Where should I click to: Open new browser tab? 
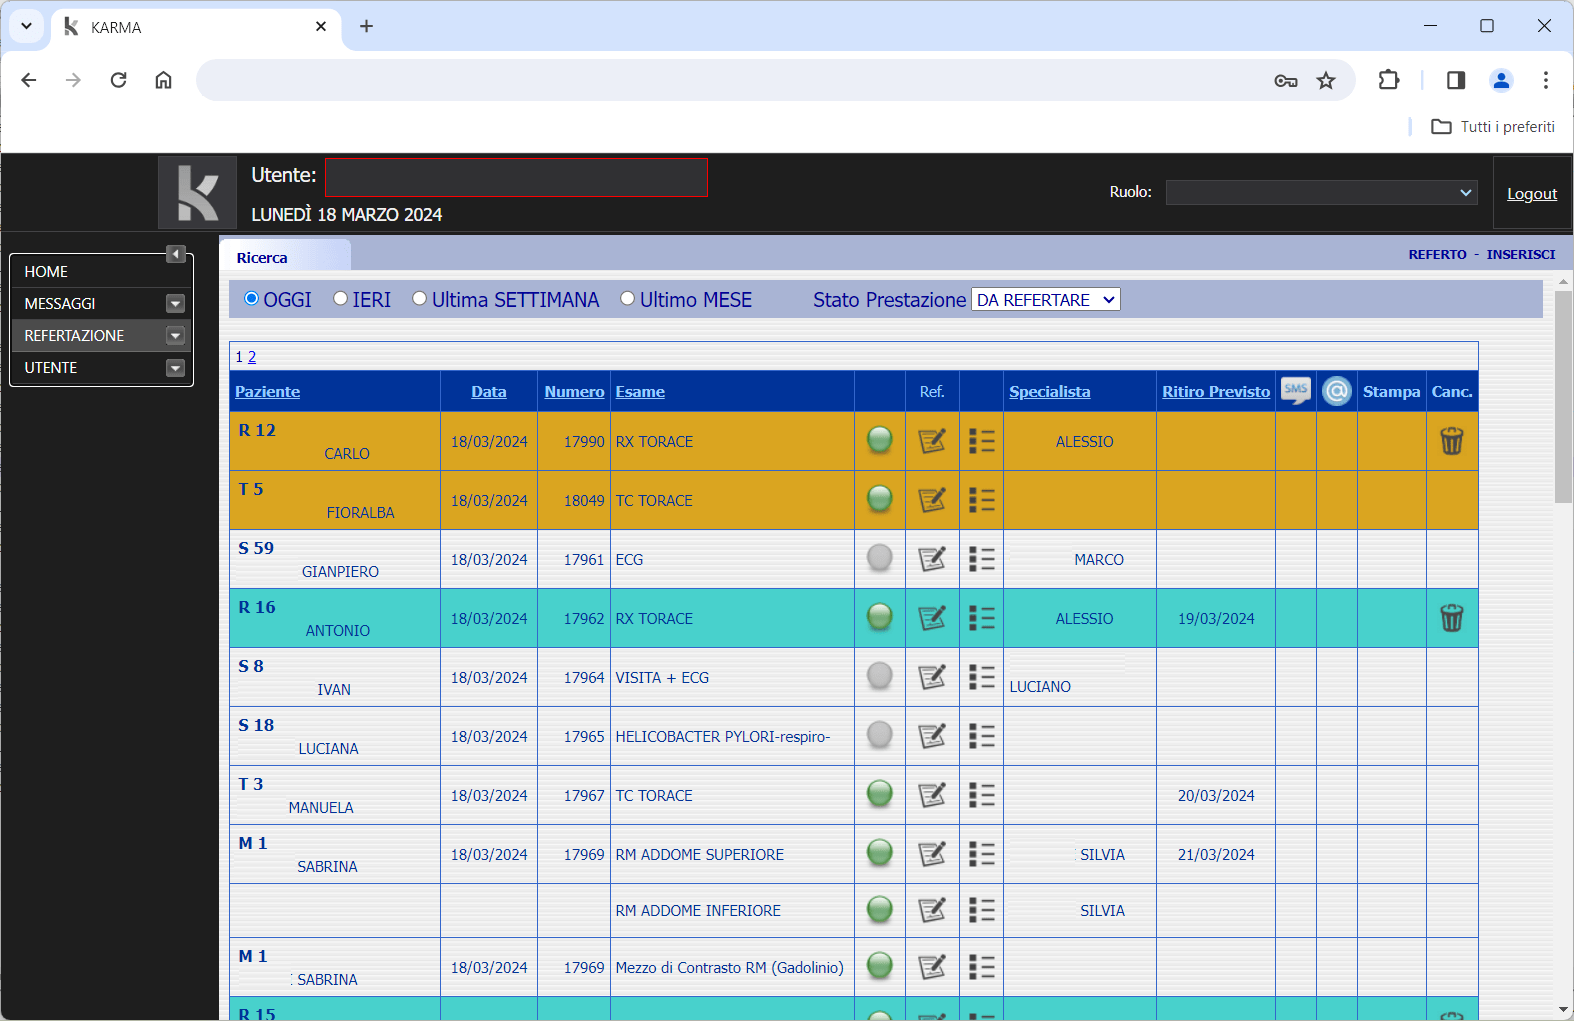coord(367,27)
